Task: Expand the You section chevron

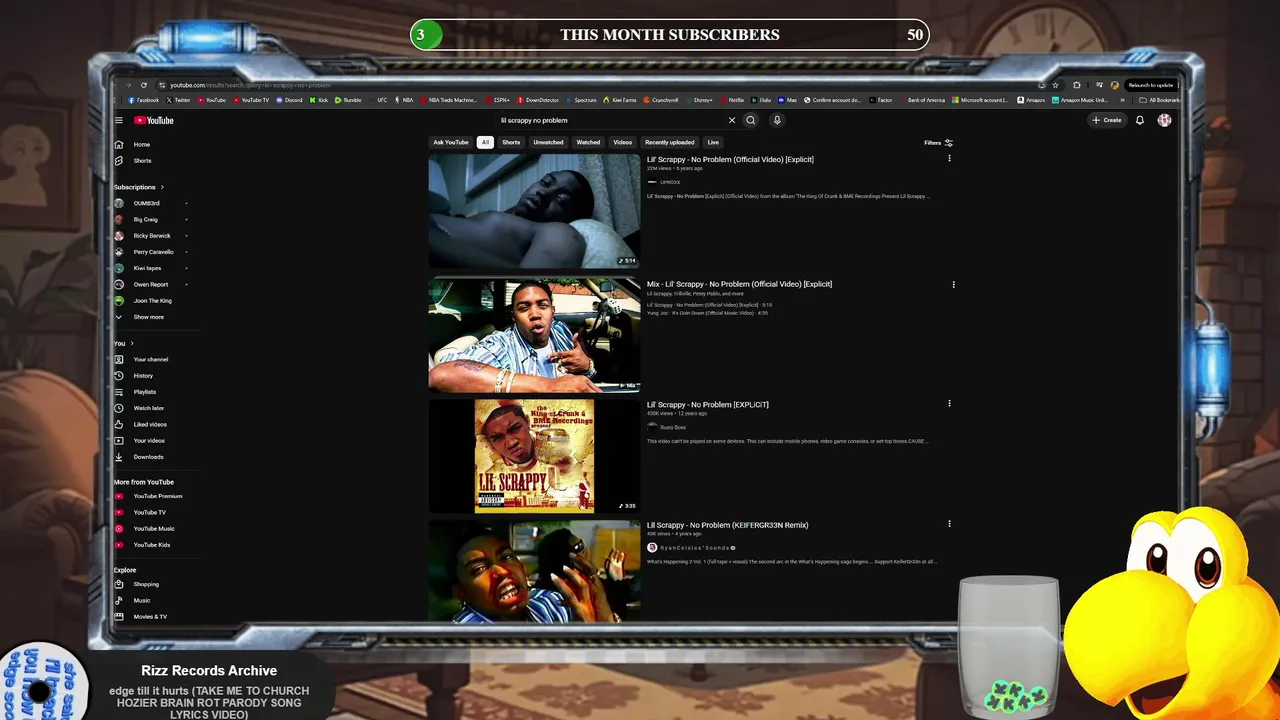Action: (132, 343)
